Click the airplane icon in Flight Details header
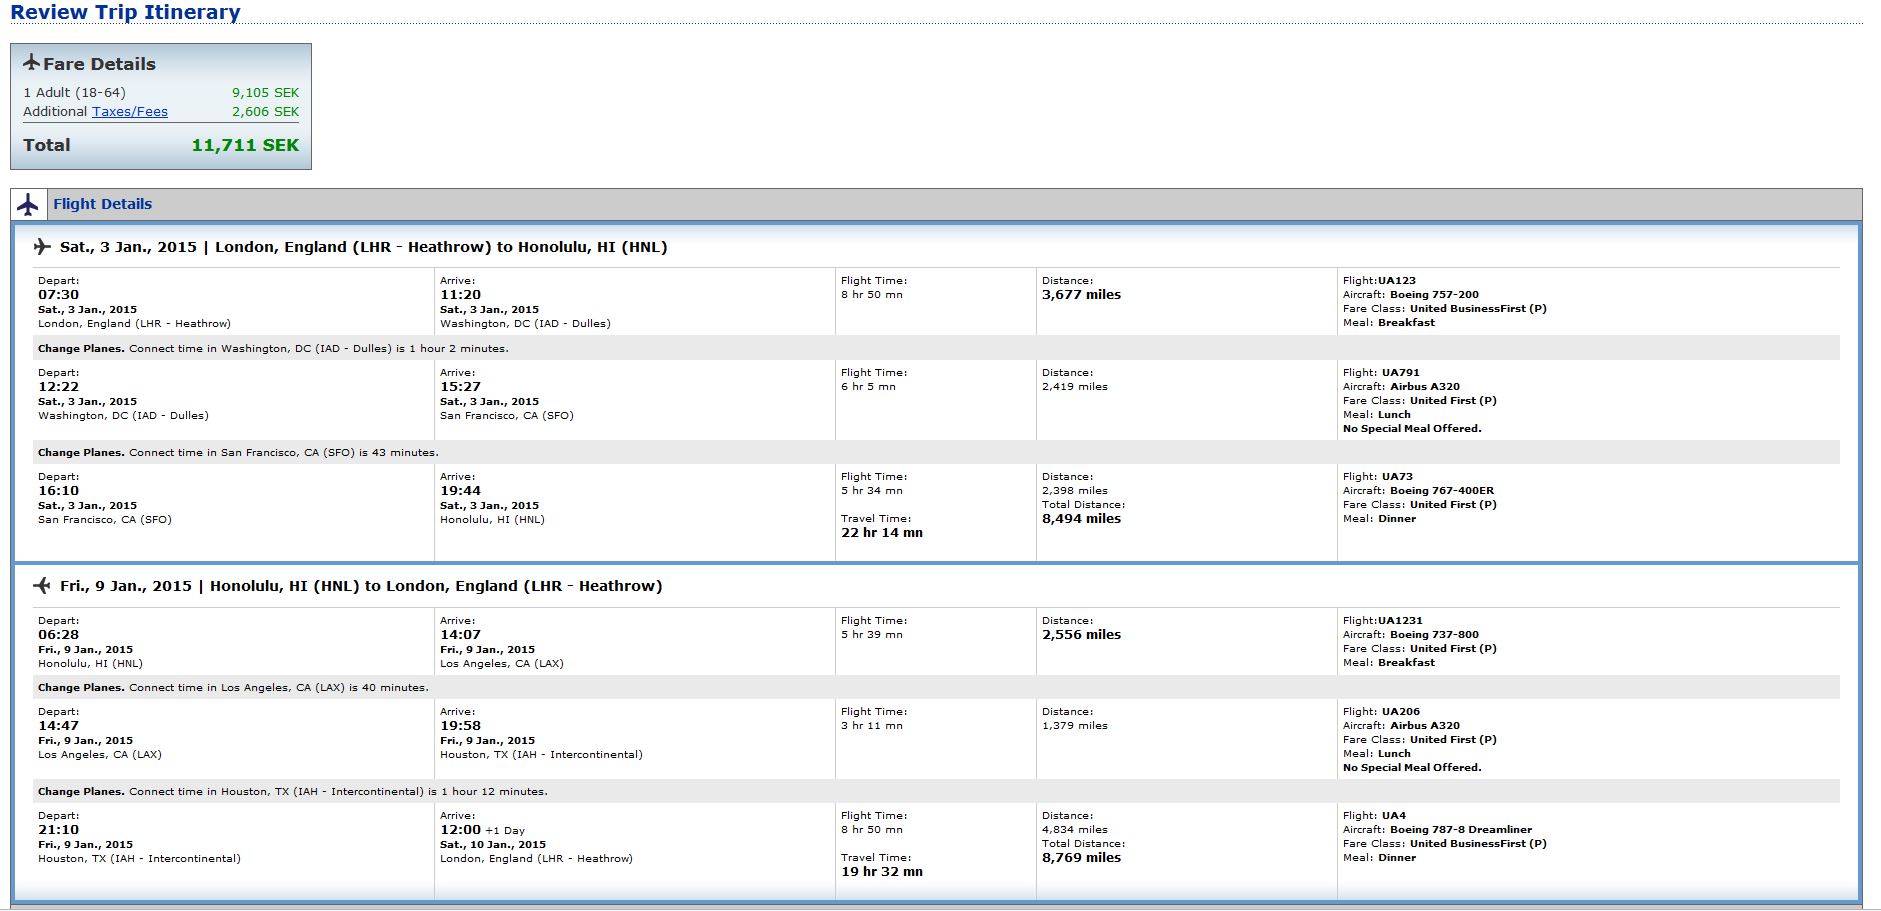 pyautogui.click(x=28, y=204)
